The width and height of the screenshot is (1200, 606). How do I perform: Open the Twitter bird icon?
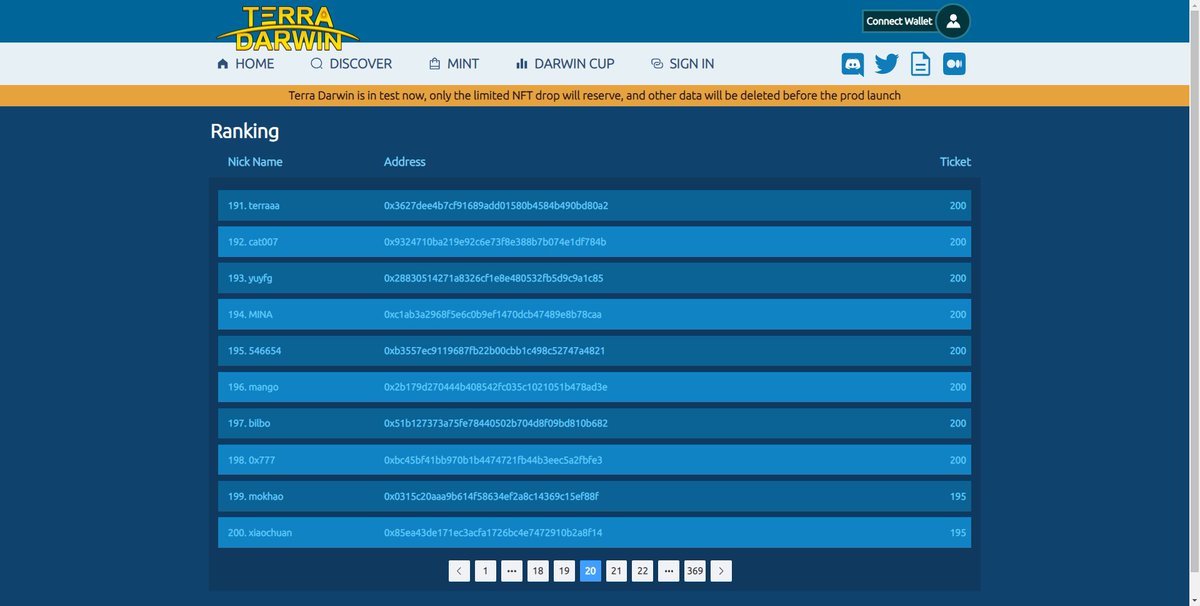(x=886, y=64)
